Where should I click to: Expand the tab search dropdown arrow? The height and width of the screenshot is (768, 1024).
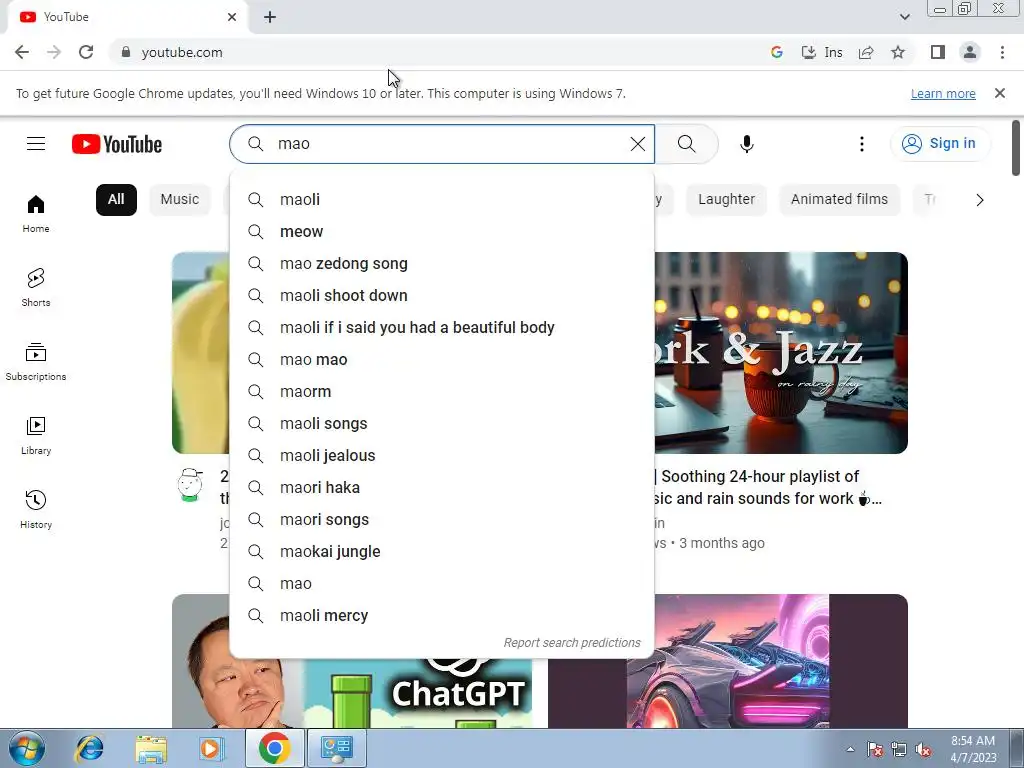[904, 17]
